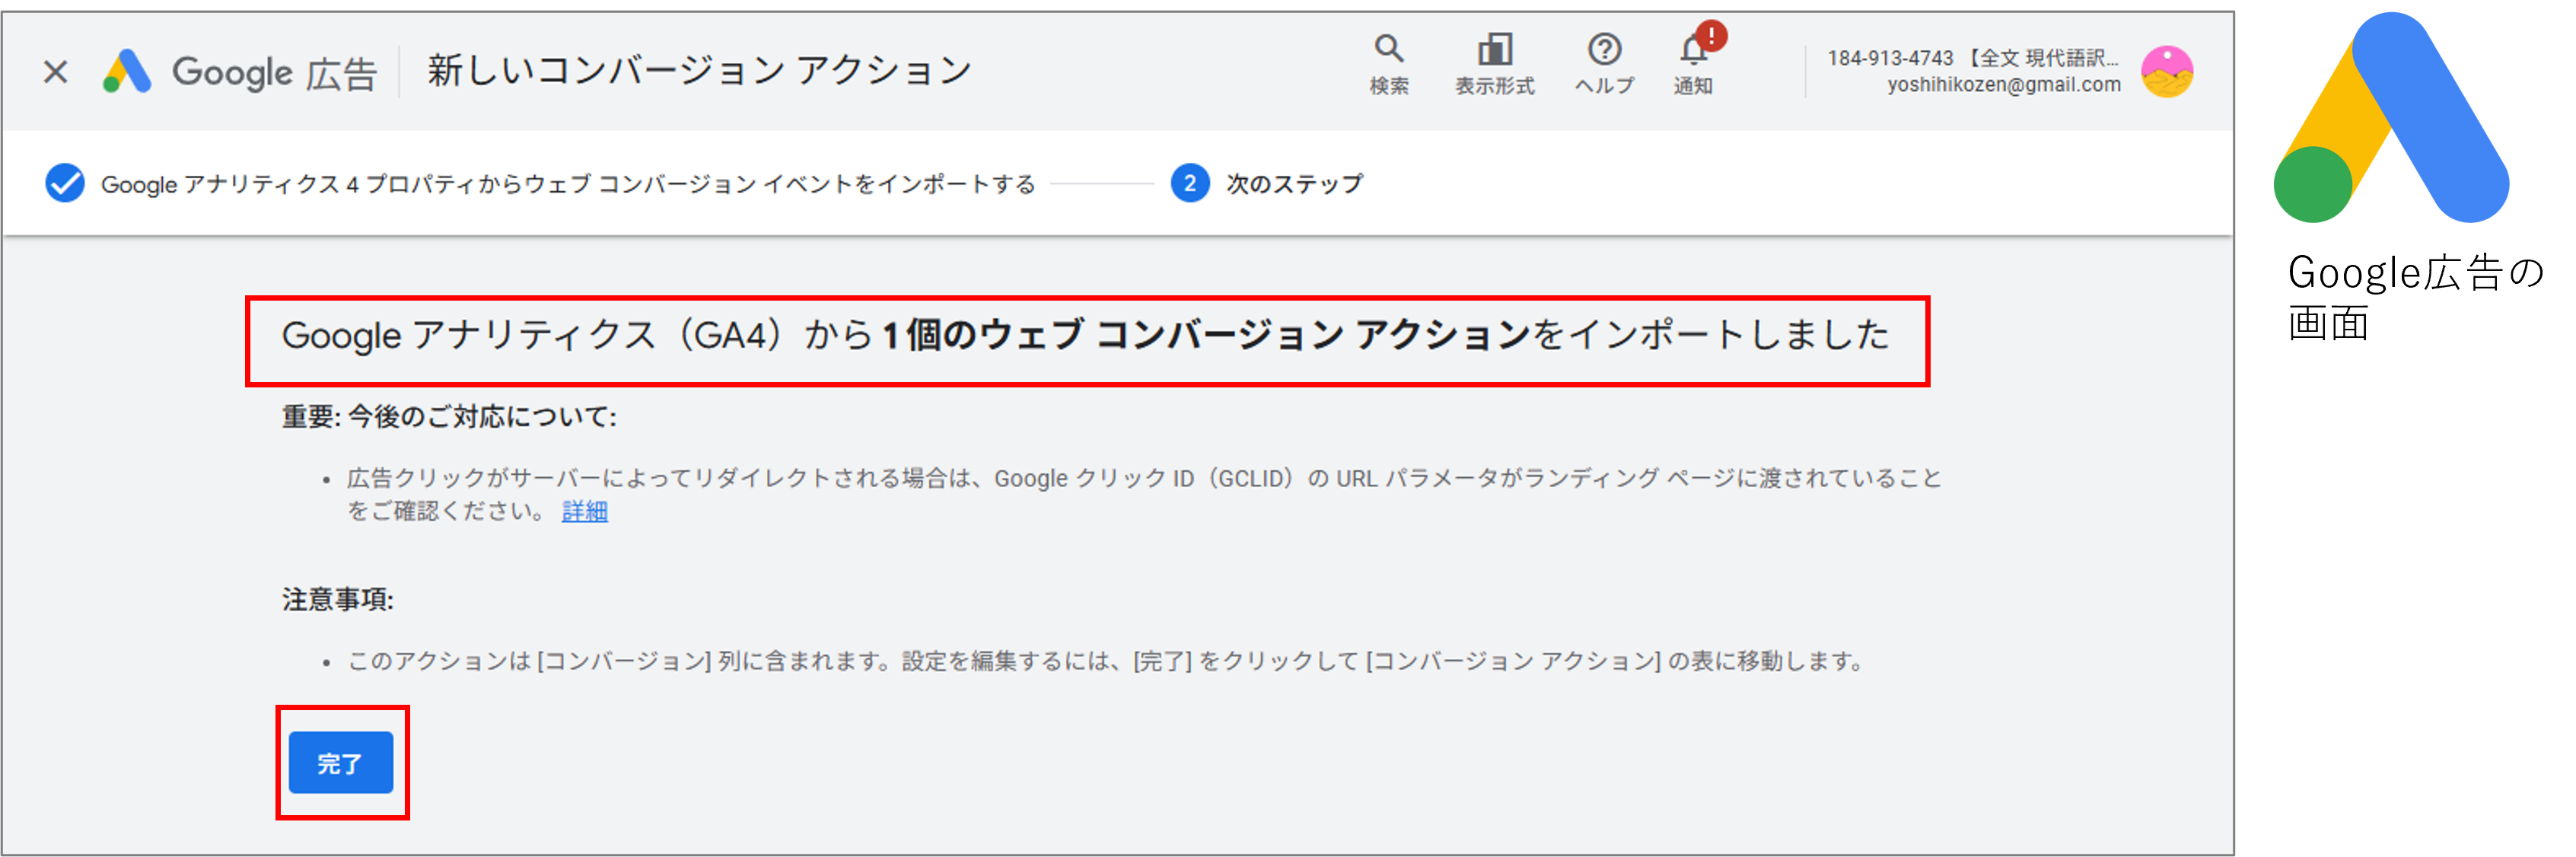
Task: Click the pink account avatar
Action: [x=2167, y=72]
